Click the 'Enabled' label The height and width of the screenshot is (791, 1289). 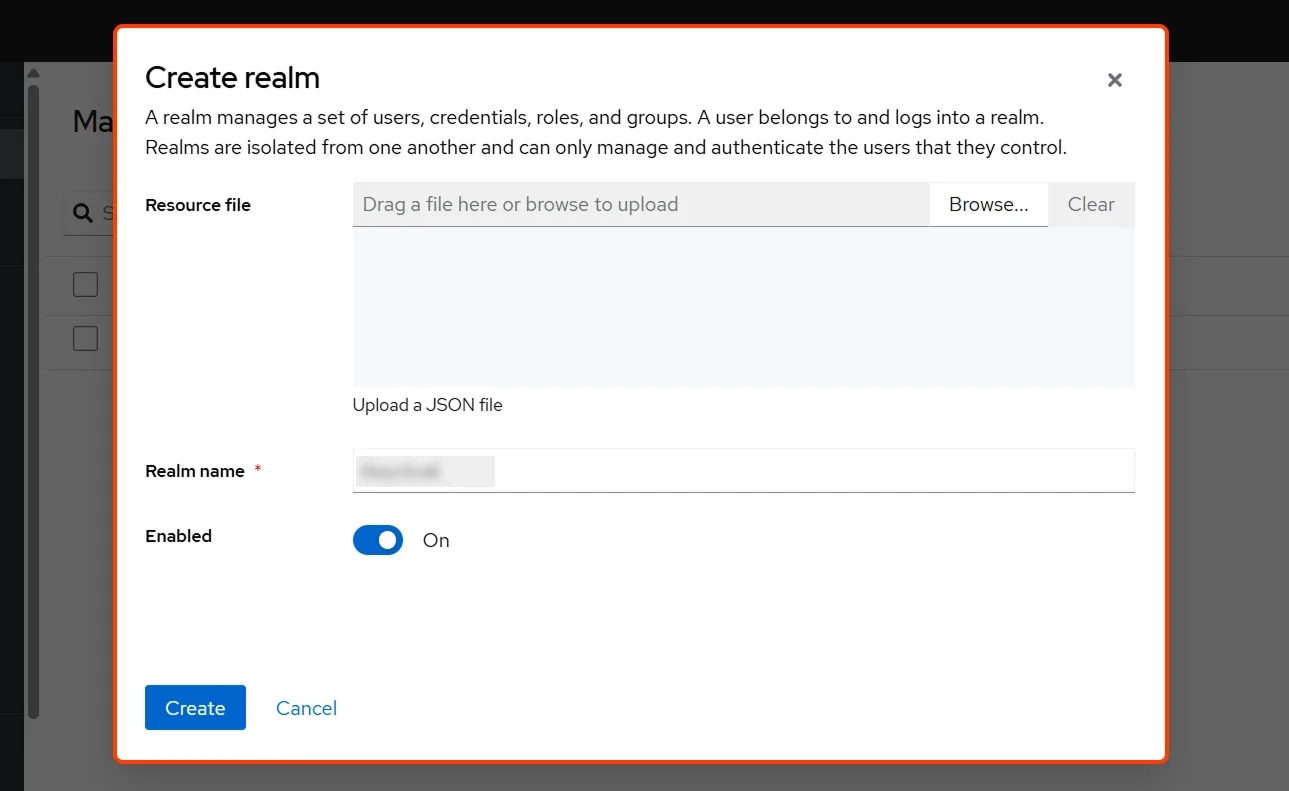click(x=179, y=536)
